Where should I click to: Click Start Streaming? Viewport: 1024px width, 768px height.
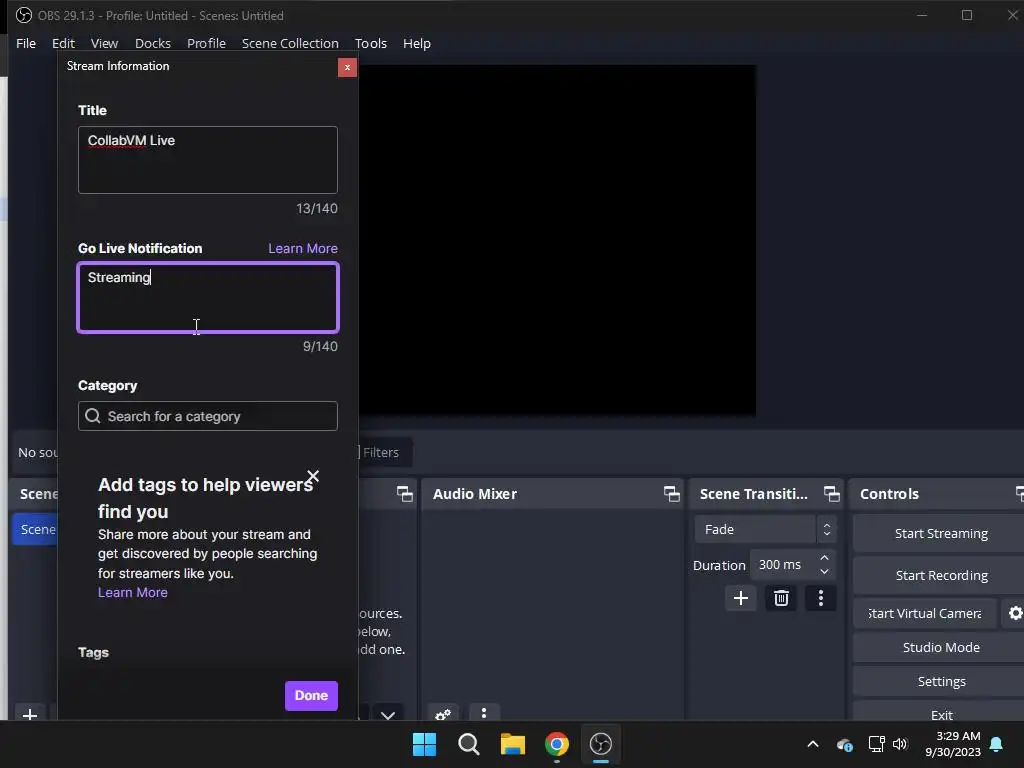[940, 534]
